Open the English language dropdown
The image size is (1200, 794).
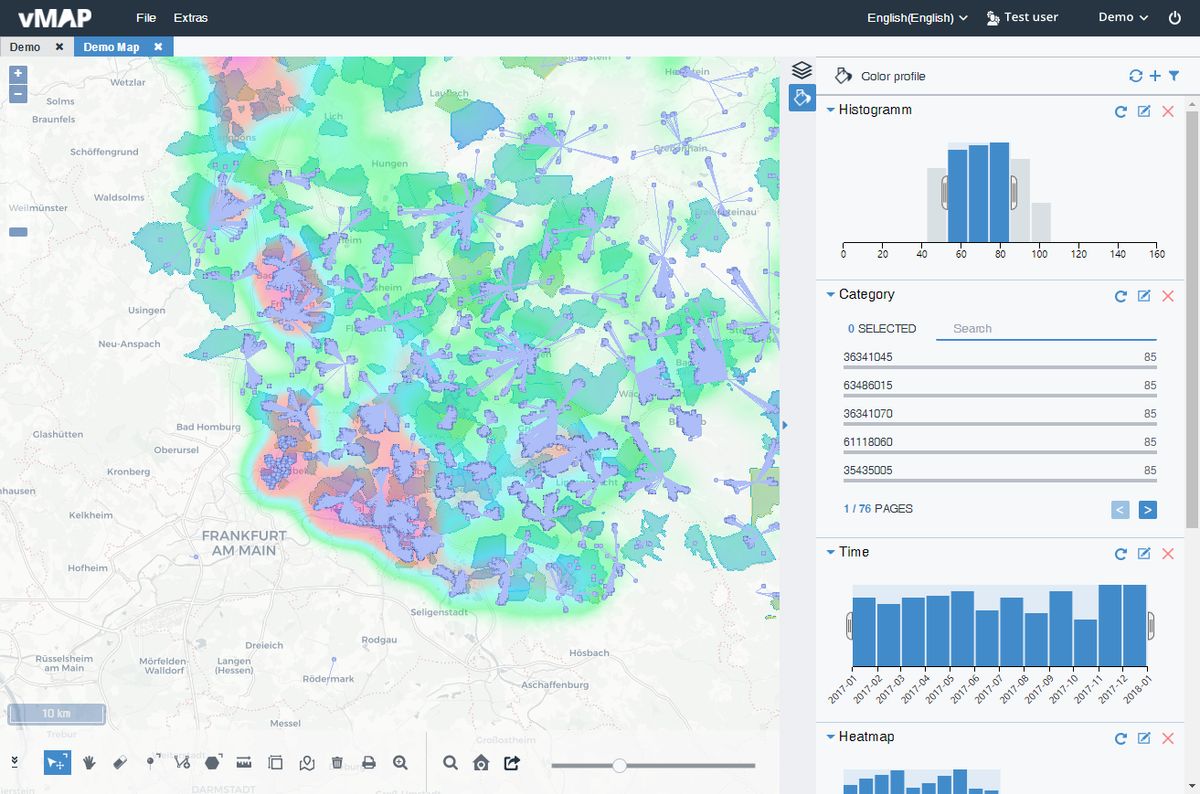click(x=916, y=17)
